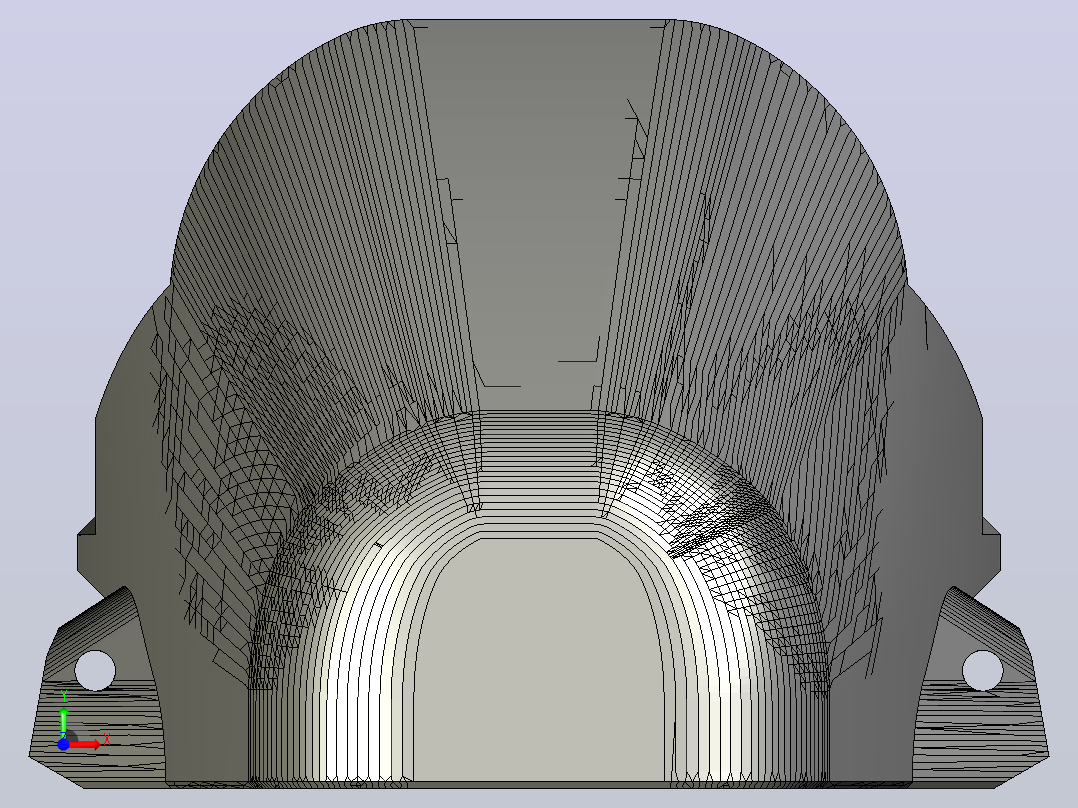Screen dimensions: 1078x808
Task: Click the red X axis arrow of the triad
Action: pyautogui.click(x=85, y=745)
